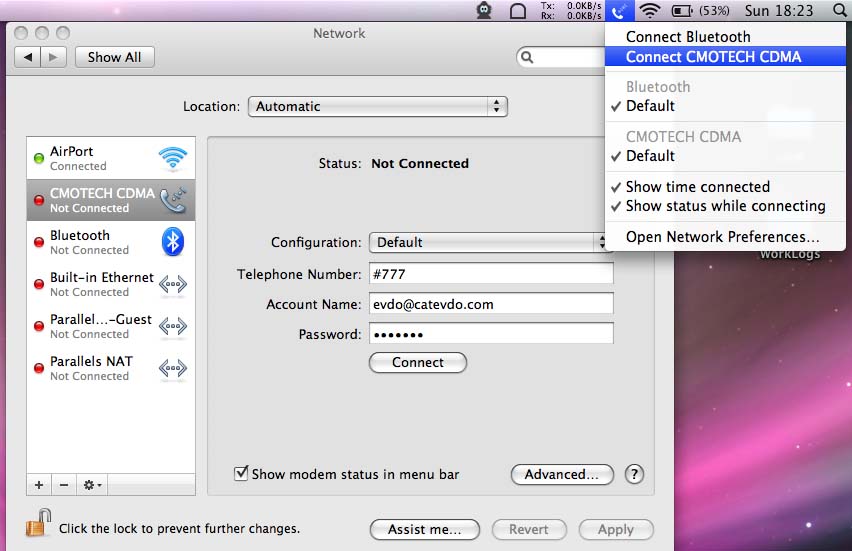The width and height of the screenshot is (852, 551).
Task: Select Default under CMOTECH CDMA in the menu
Action: (x=725, y=156)
